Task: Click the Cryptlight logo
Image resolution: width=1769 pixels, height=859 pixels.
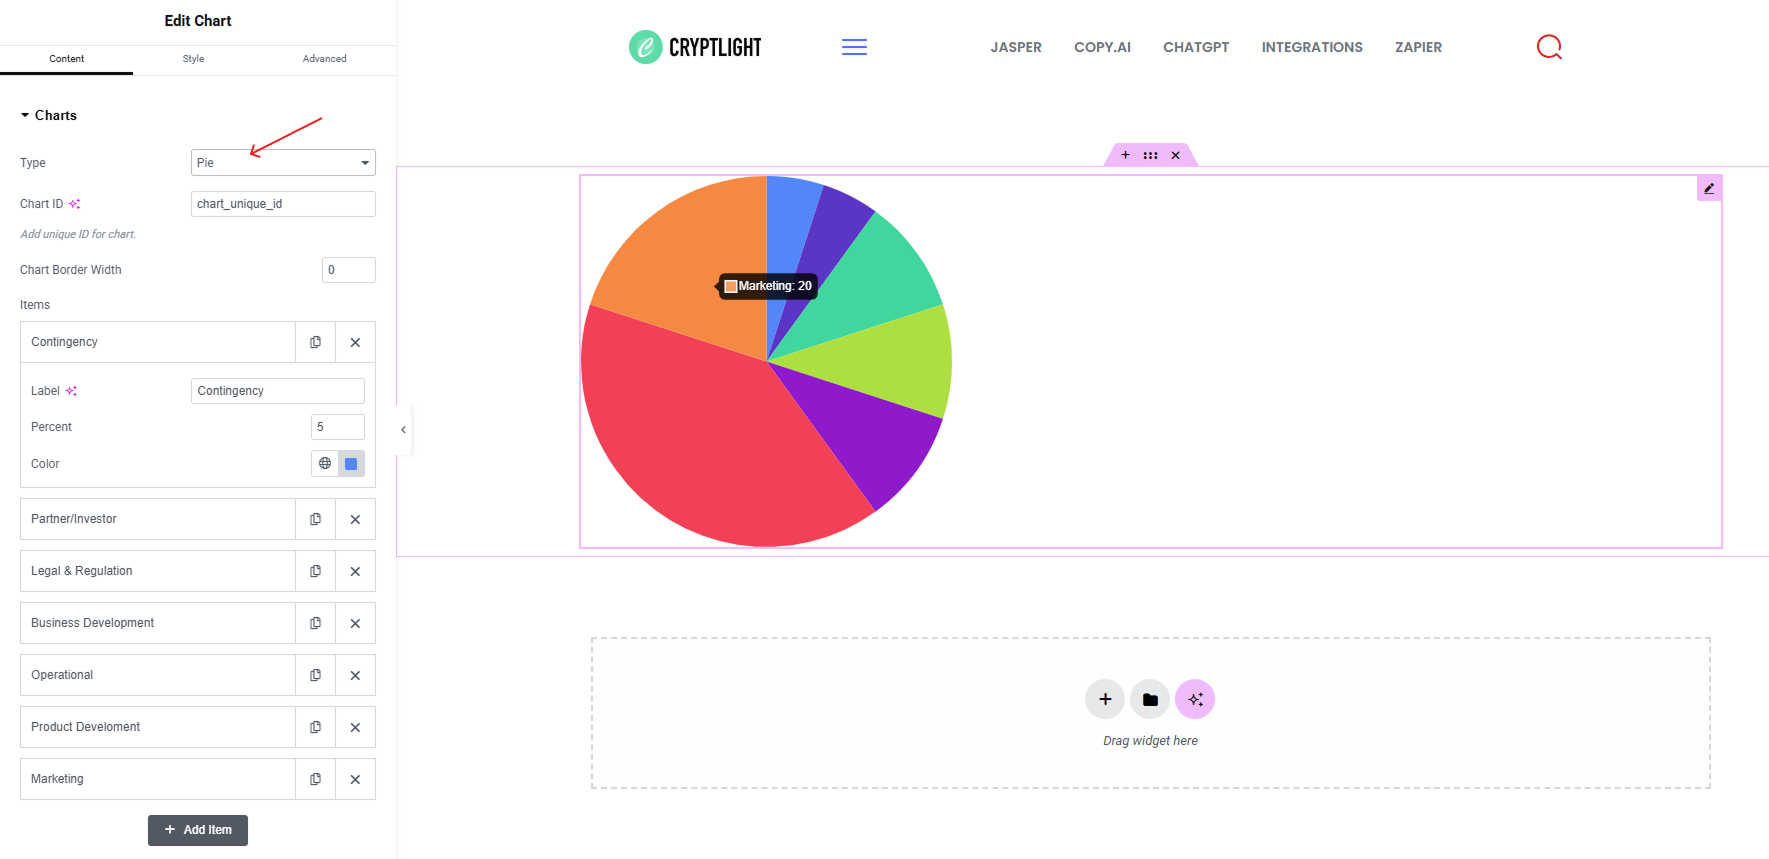Action: pos(695,47)
